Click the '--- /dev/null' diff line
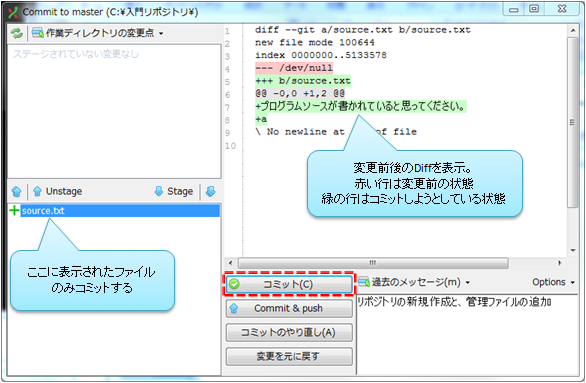This screenshot has width=586, height=383. [294, 68]
